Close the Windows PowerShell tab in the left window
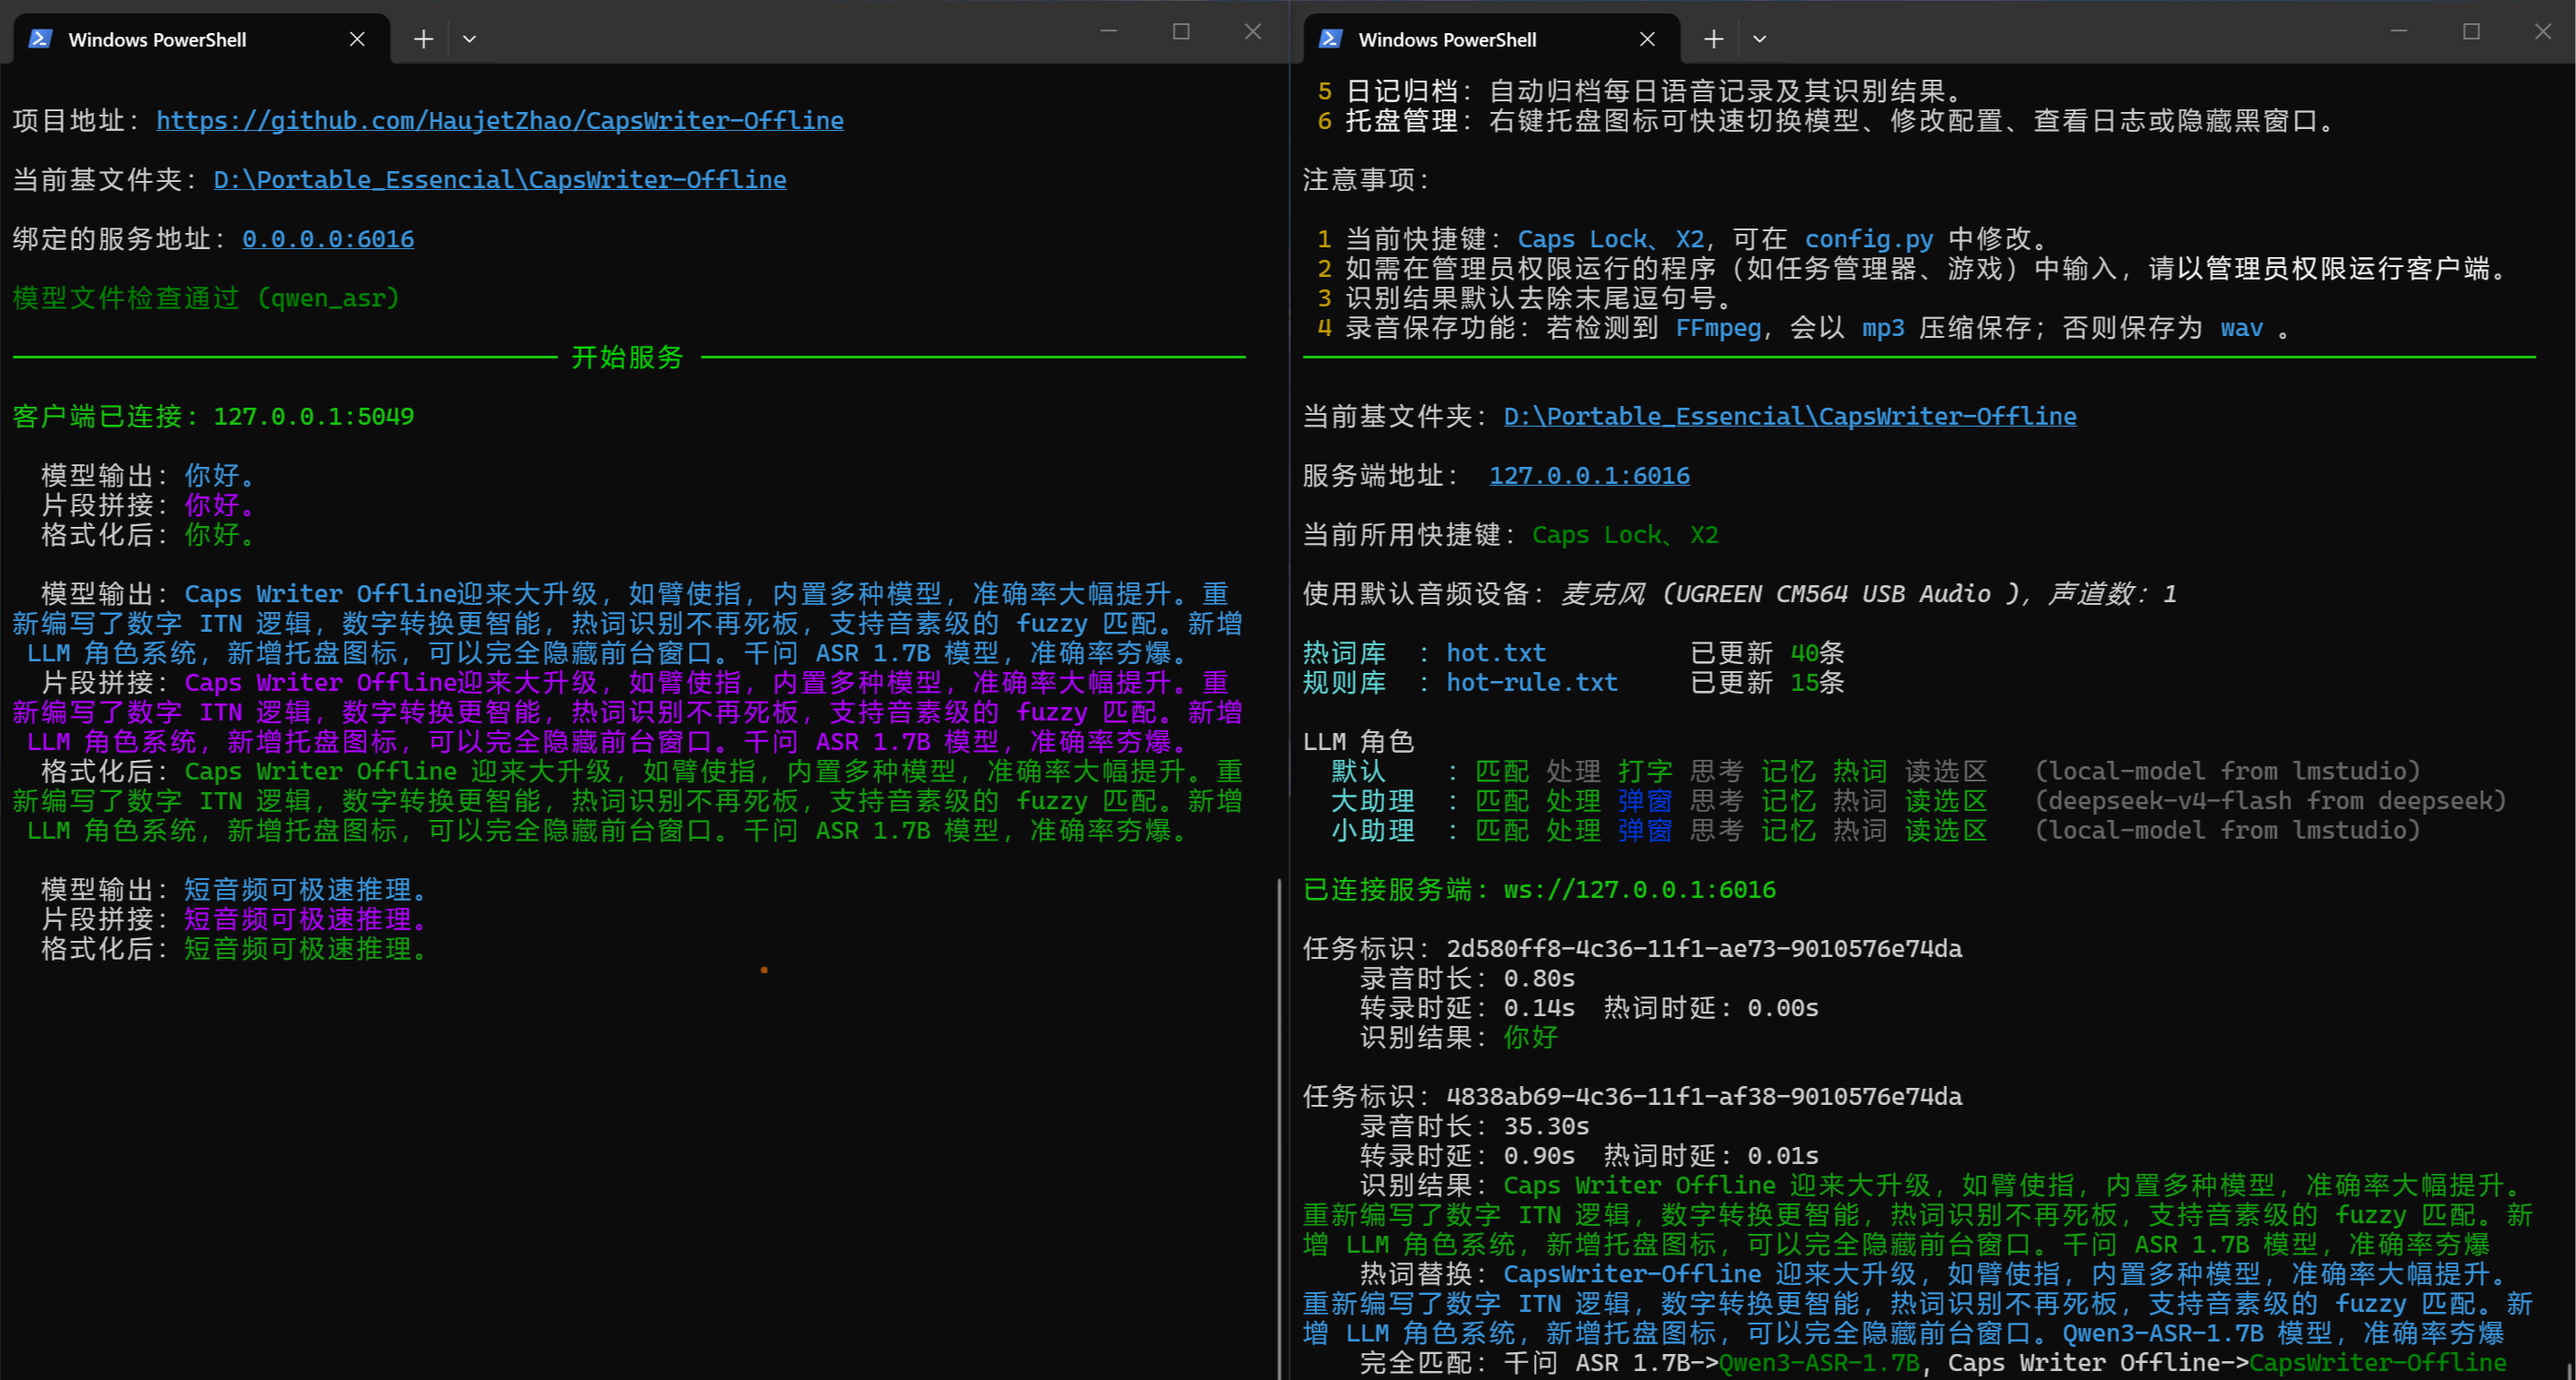2576x1380 pixels. click(x=357, y=39)
